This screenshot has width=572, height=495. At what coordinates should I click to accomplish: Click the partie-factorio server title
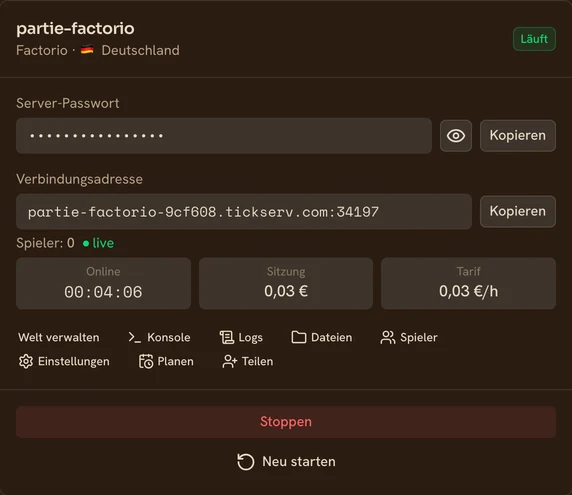[76, 28]
